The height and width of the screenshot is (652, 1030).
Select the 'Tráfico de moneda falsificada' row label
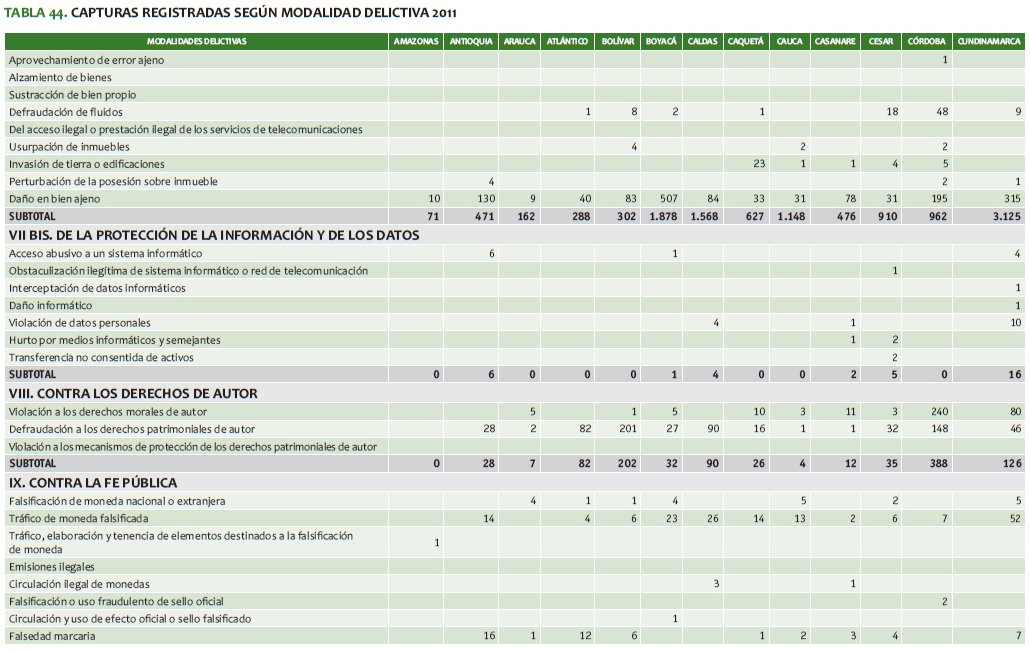[x=78, y=518]
